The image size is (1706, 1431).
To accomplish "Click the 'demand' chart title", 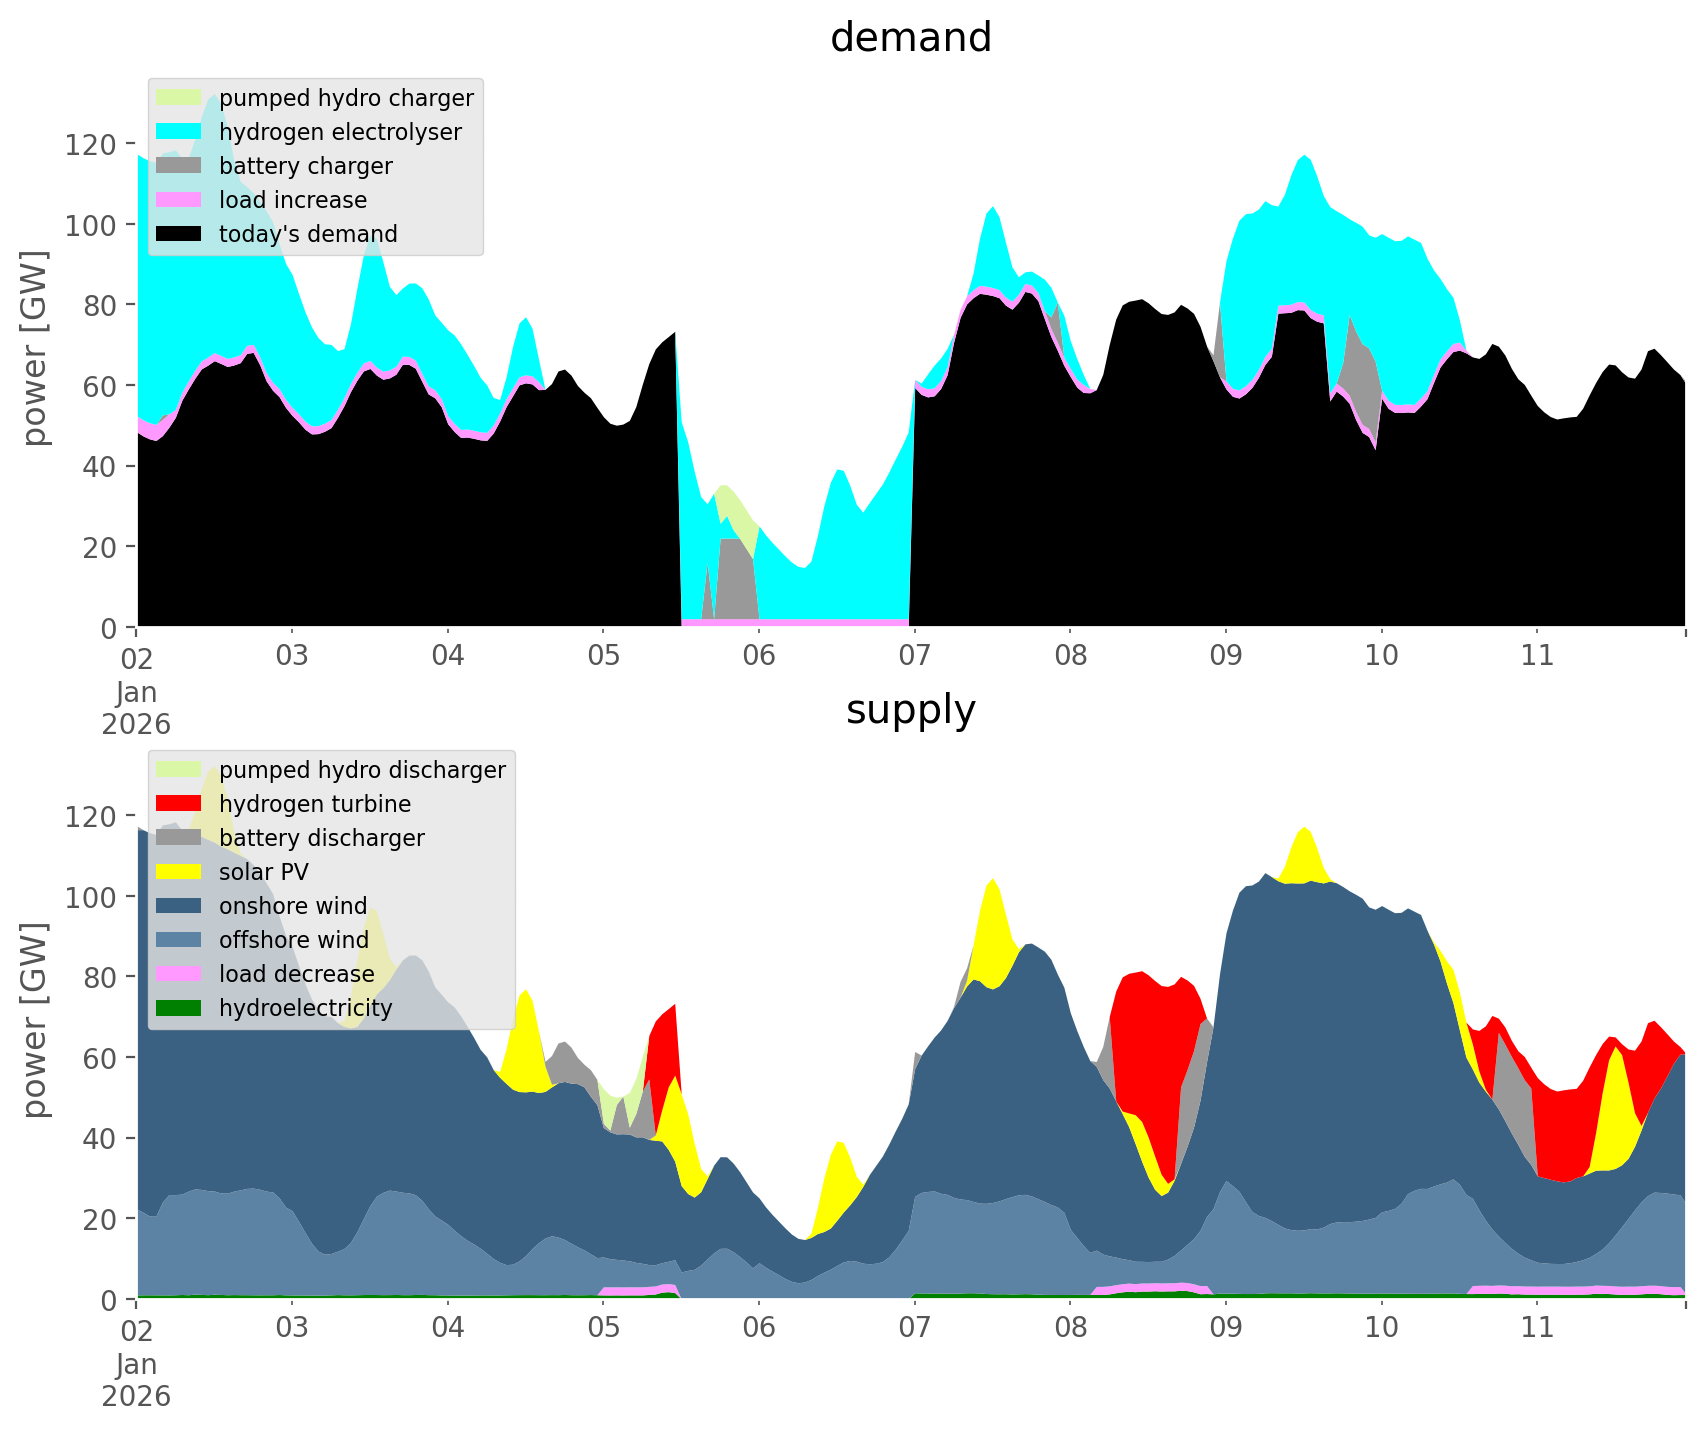I will click(910, 38).
